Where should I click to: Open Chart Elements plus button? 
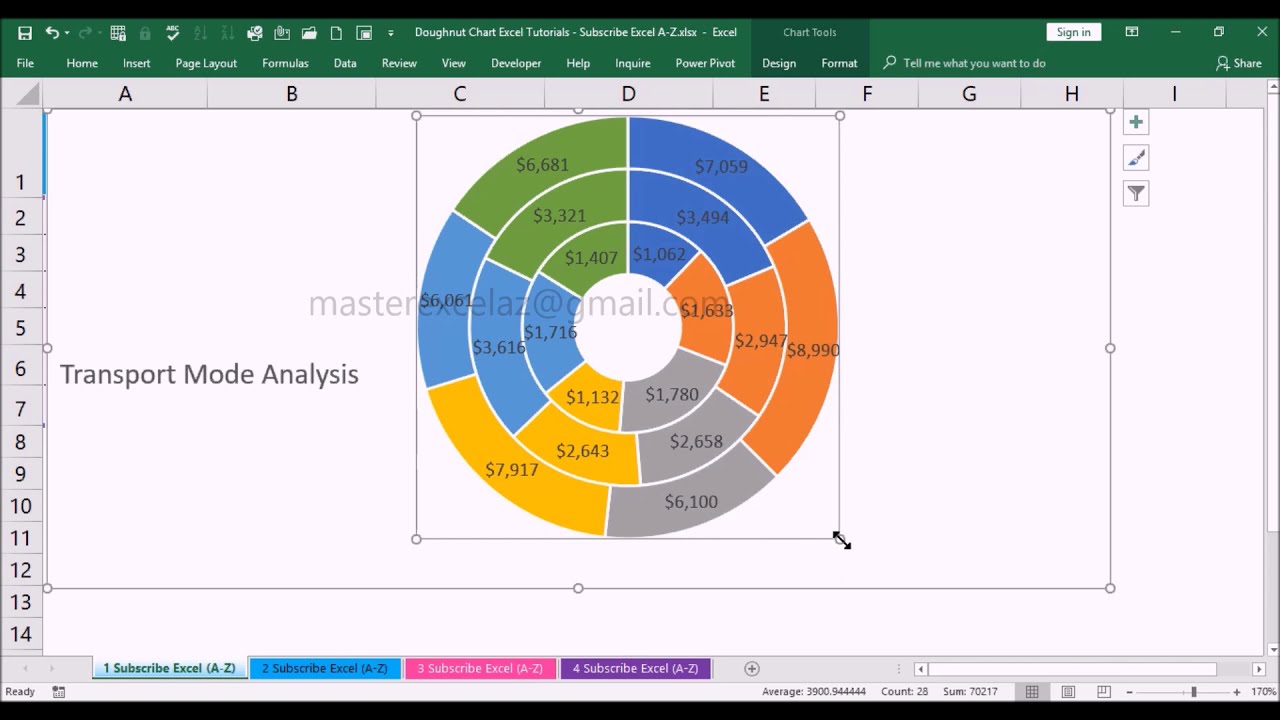pyautogui.click(x=1136, y=123)
